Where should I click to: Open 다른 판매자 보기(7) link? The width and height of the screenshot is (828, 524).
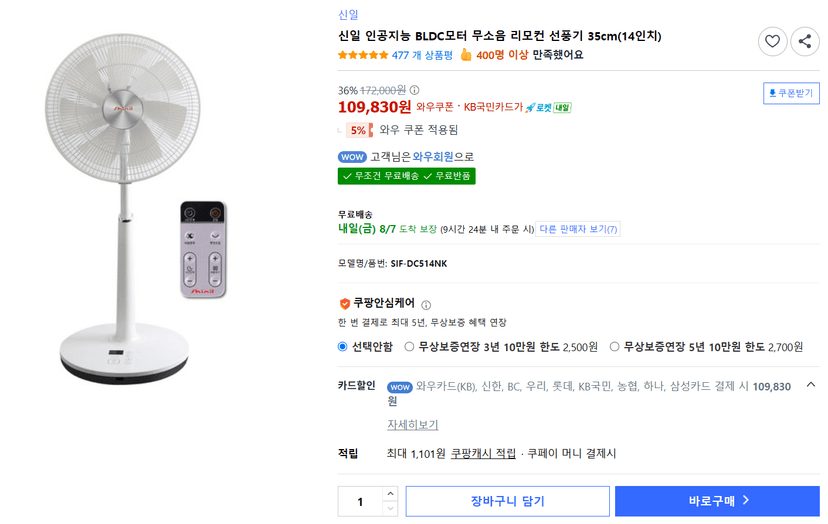tap(578, 229)
